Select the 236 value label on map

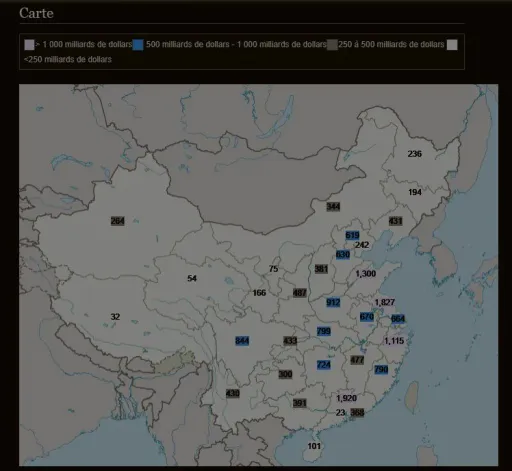pyautogui.click(x=415, y=154)
